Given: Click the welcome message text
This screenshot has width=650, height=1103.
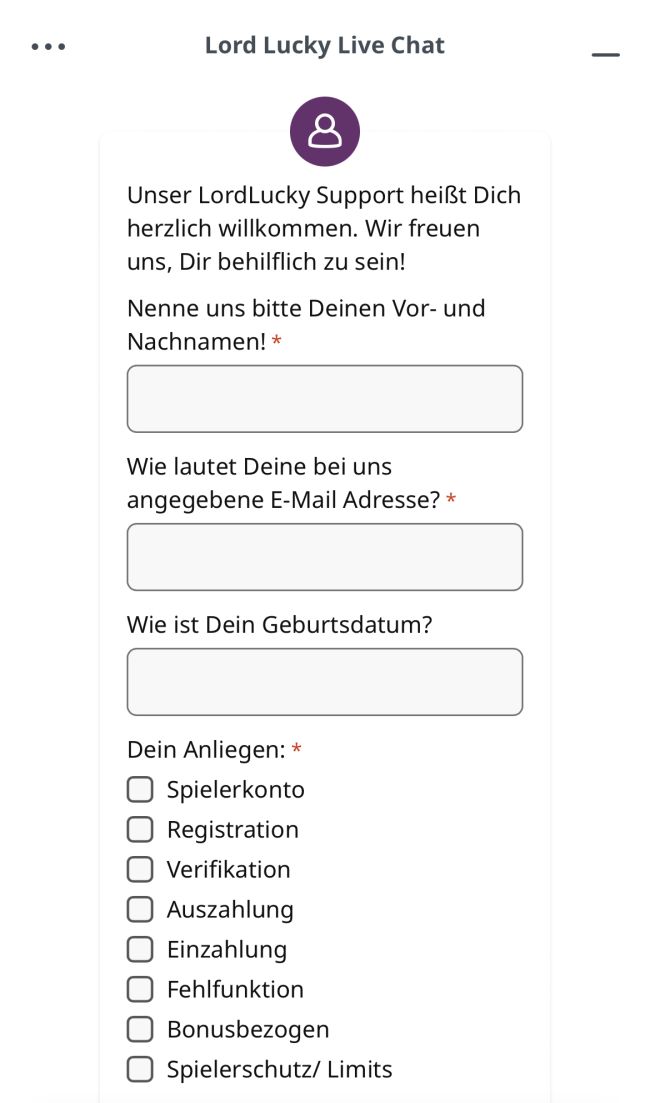Looking at the screenshot, I should (324, 228).
